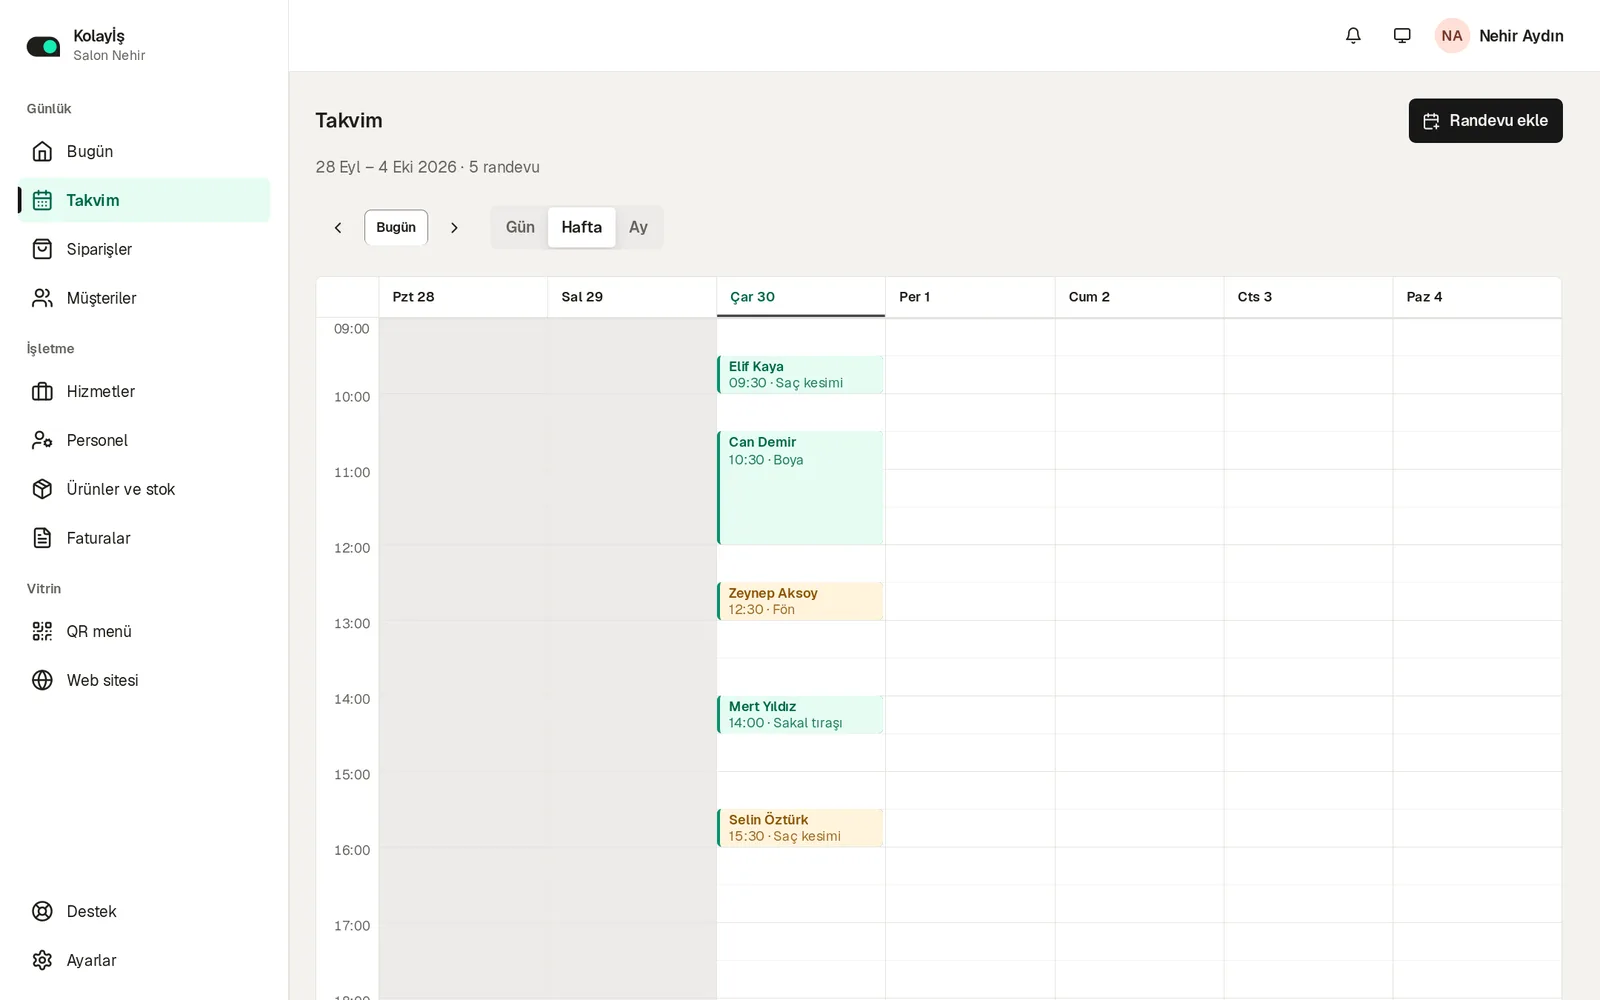Open Can Demir 10:30 Boya appointment

800,488
